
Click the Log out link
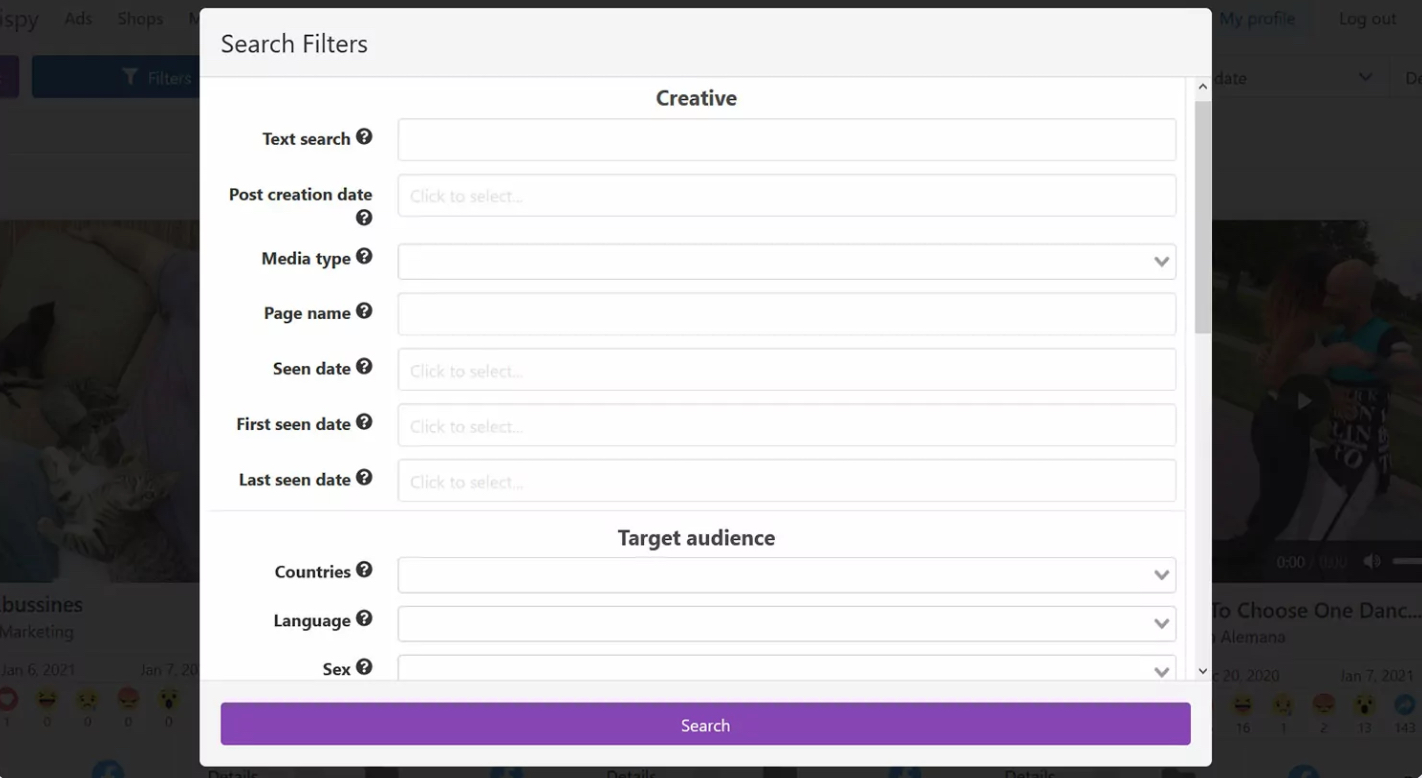(1366, 18)
